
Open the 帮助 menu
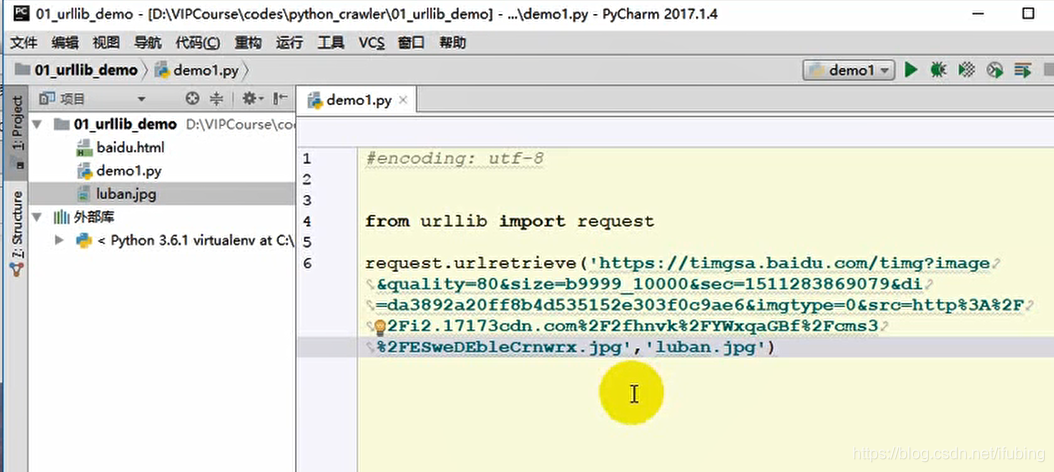pos(452,43)
